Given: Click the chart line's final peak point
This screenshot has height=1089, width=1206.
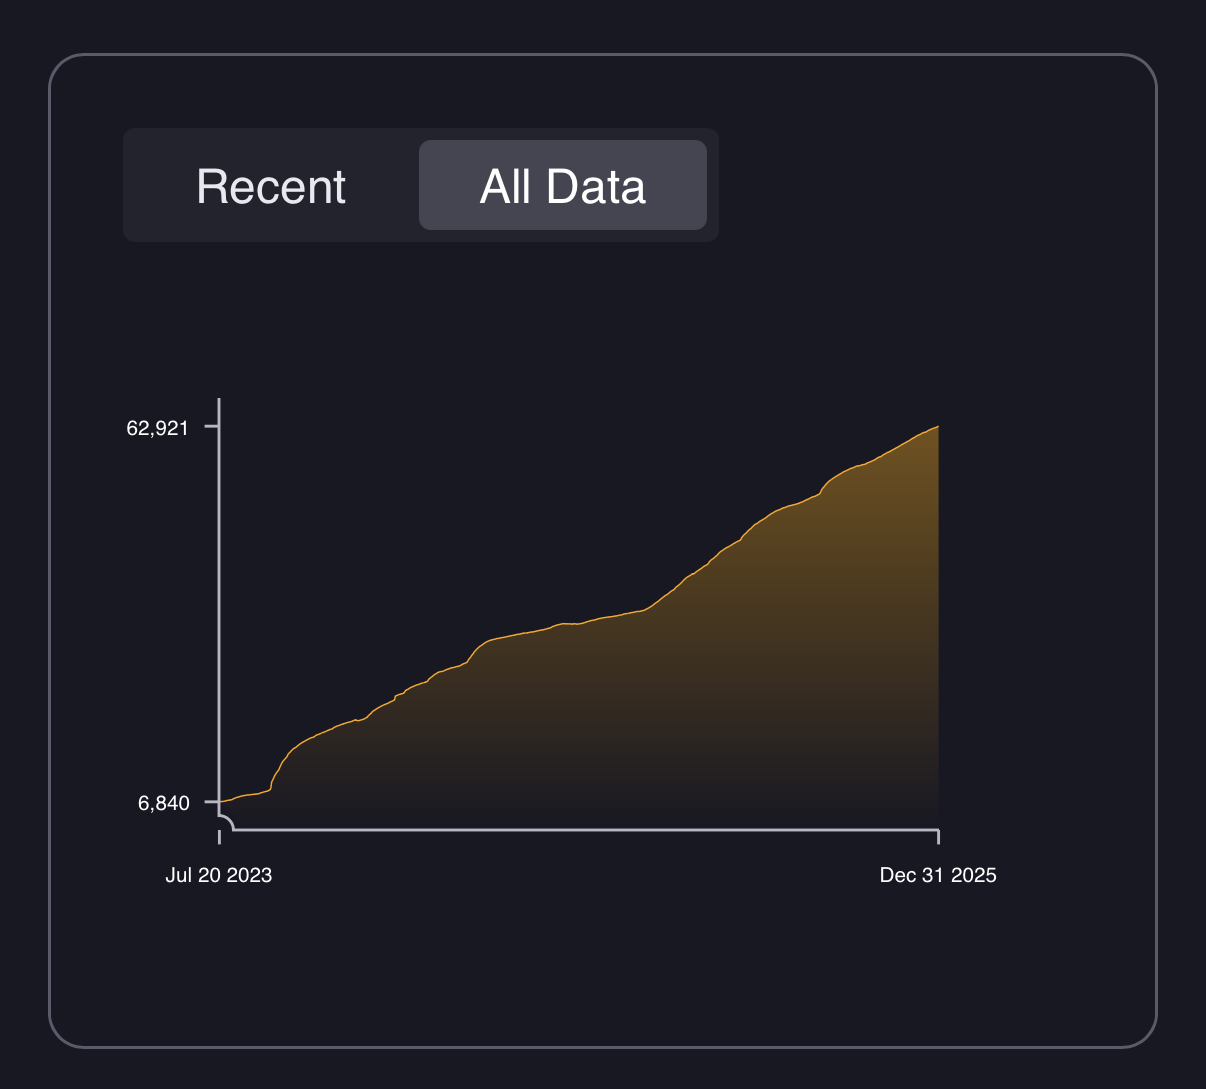Looking at the screenshot, I should click(x=937, y=427).
